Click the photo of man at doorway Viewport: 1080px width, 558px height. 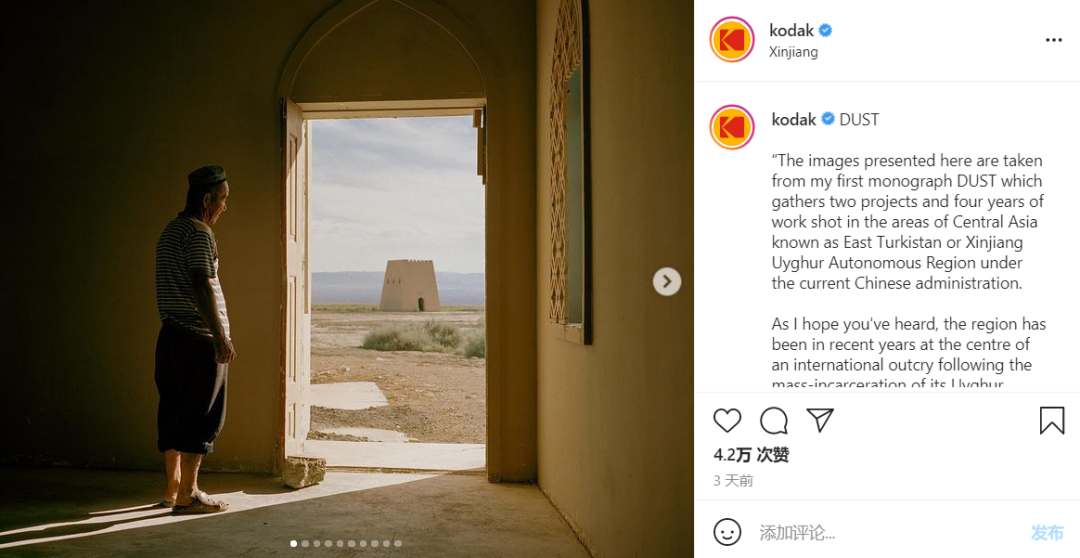pos(346,279)
